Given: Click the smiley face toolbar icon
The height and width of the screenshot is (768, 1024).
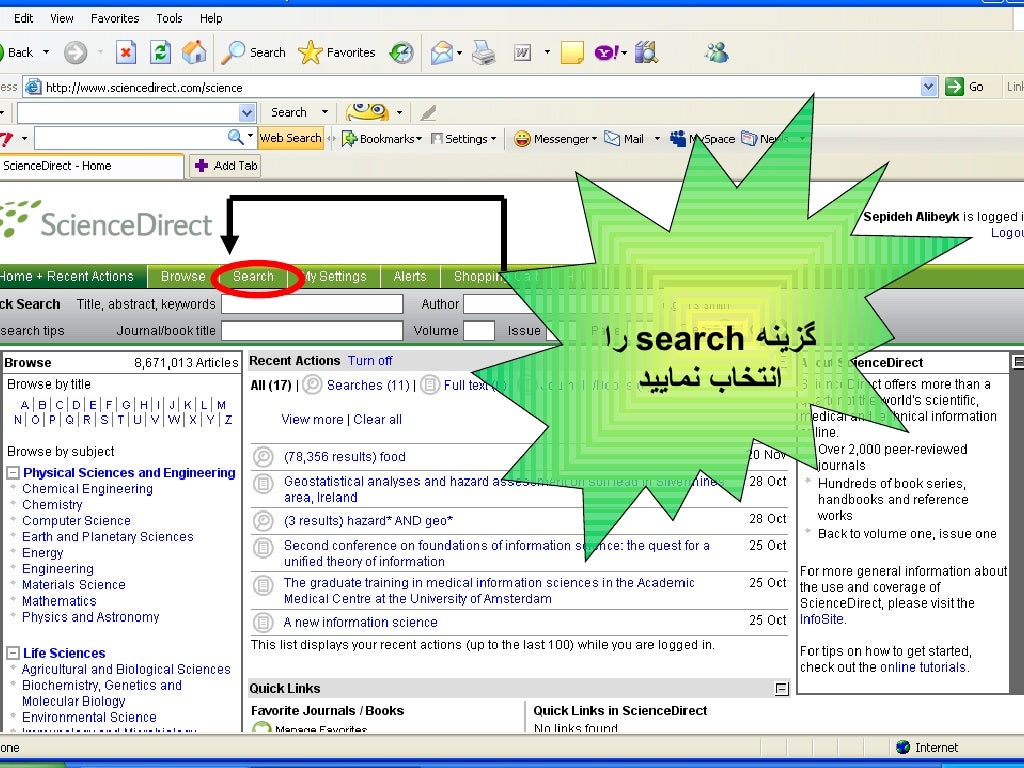Looking at the screenshot, I should tap(368, 112).
